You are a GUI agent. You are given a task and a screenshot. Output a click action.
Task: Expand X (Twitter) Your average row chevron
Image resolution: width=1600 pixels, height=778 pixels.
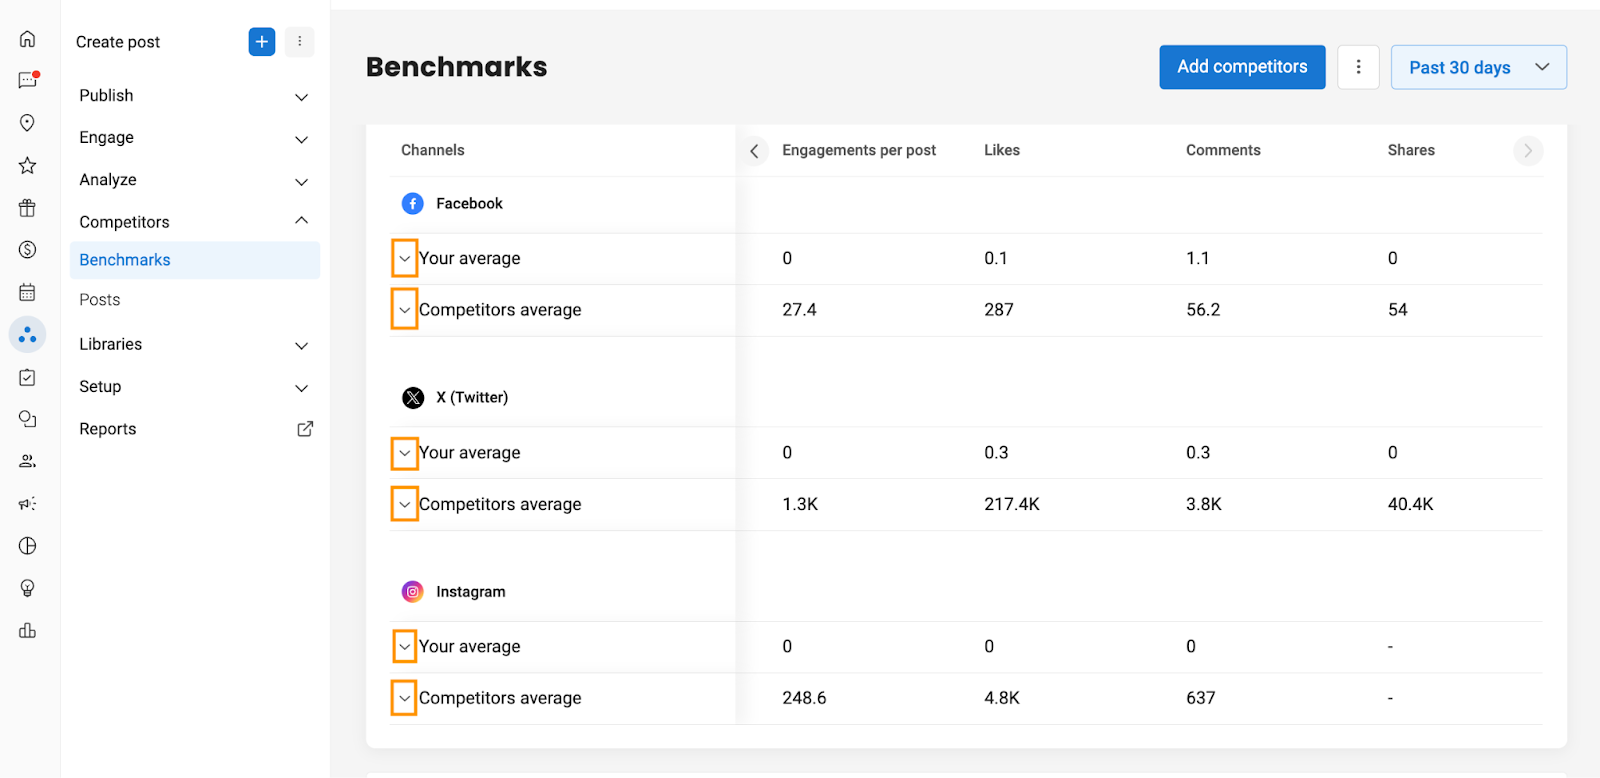click(x=404, y=453)
